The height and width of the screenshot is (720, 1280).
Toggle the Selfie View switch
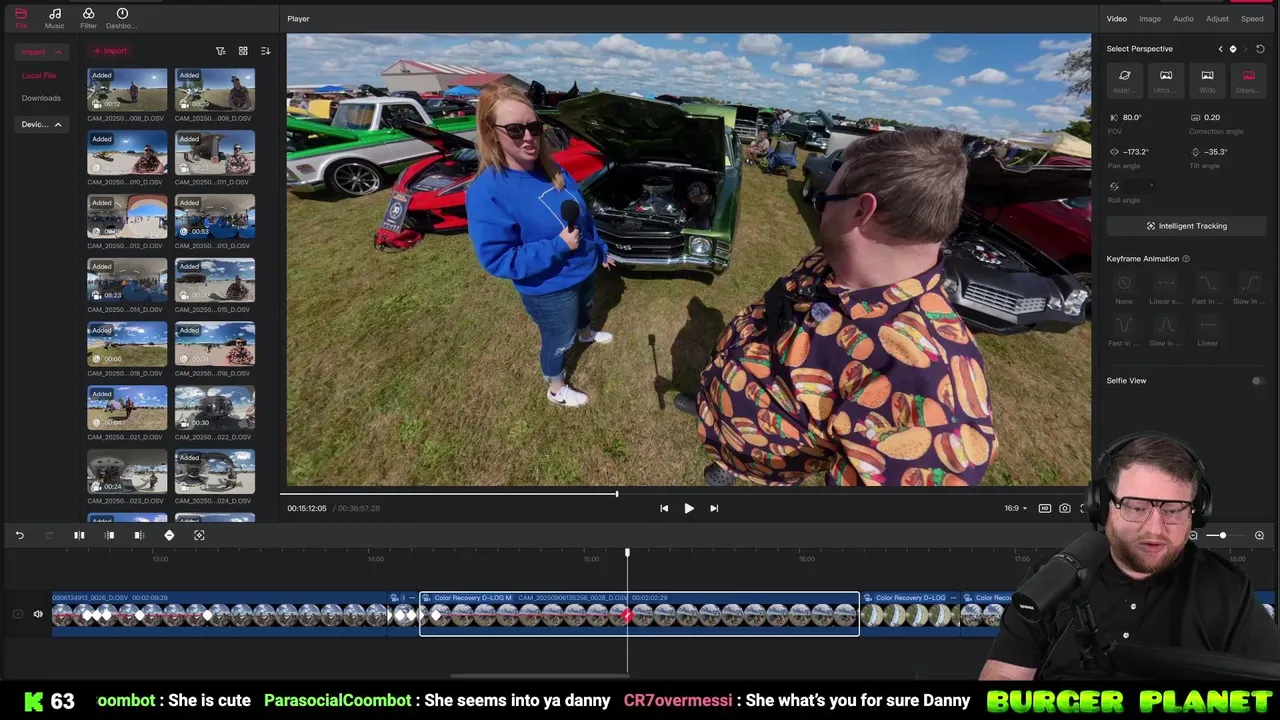(x=1258, y=381)
